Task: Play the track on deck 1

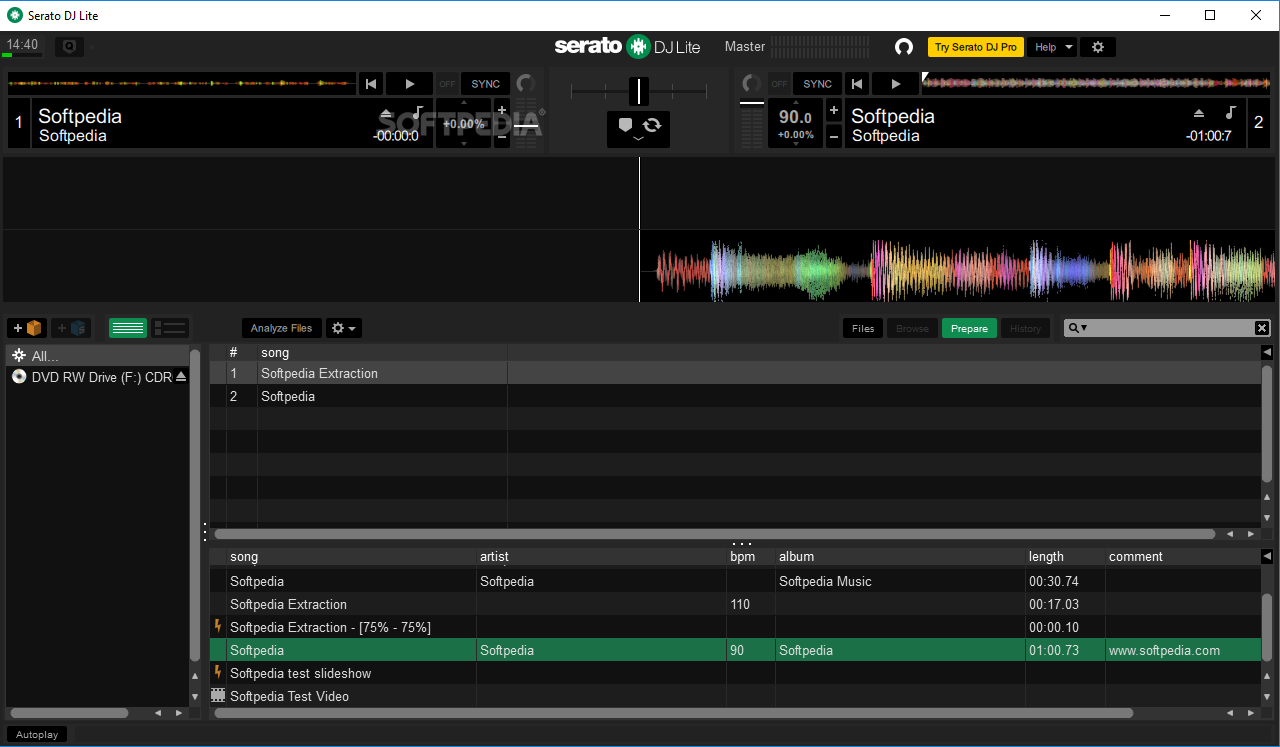Action: click(x=409, y=84)
